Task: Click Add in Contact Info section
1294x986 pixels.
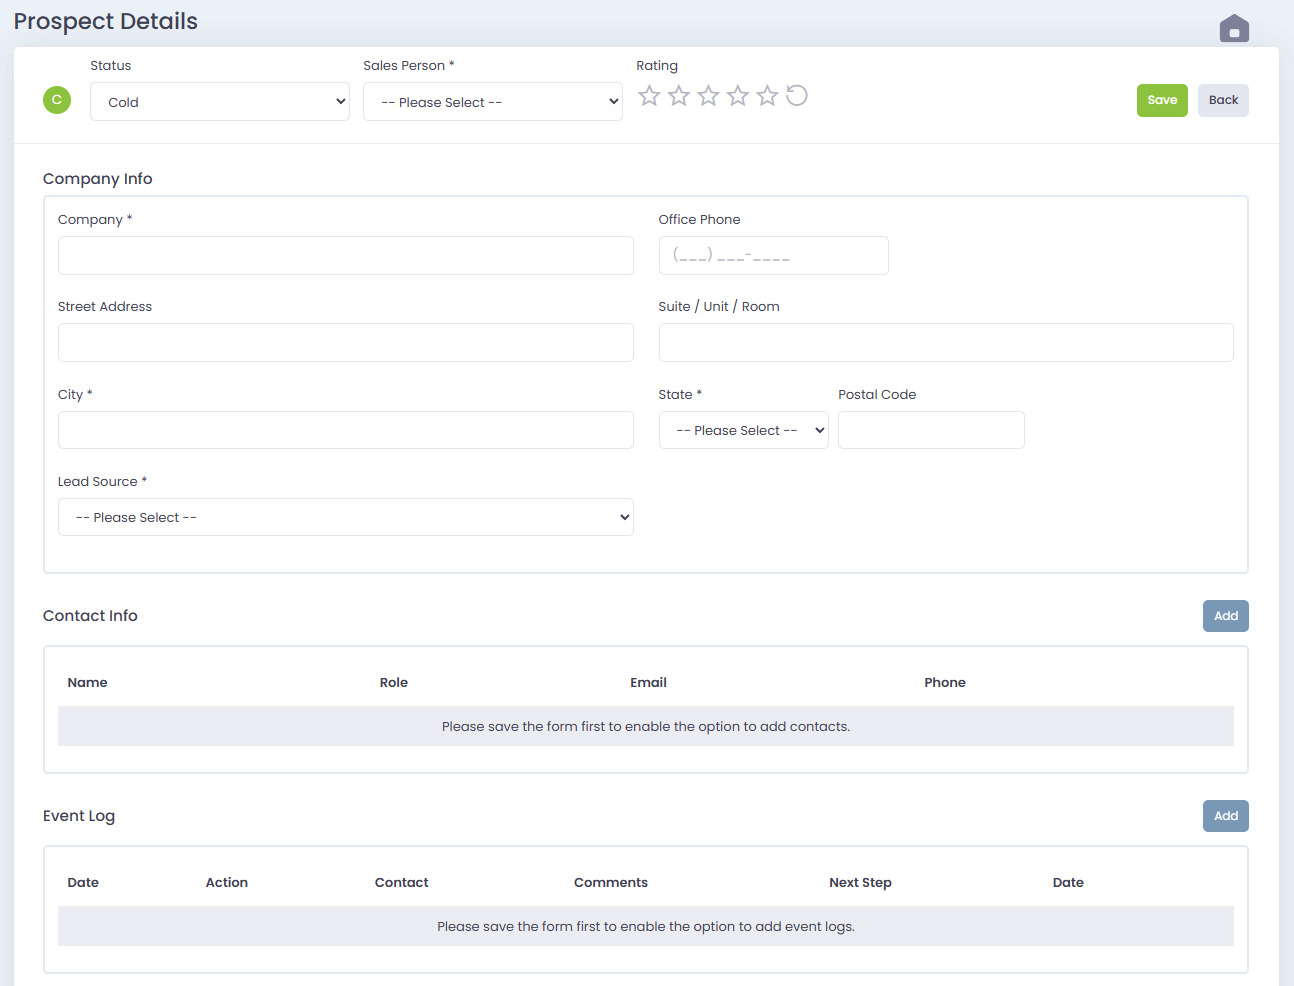Action: point(1225,616)
